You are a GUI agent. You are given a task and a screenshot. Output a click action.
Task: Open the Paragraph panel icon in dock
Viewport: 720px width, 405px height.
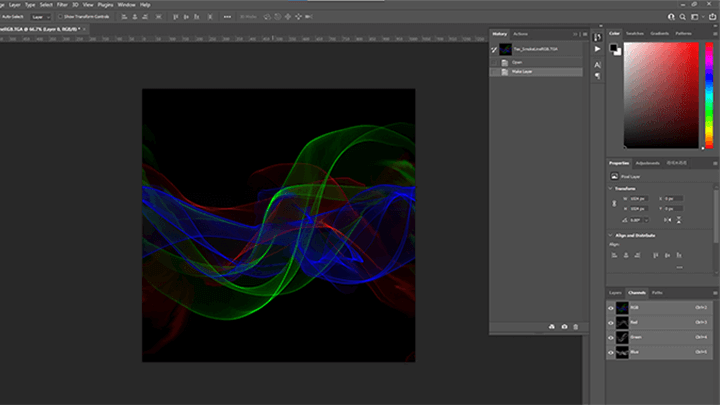coord(597,76)
